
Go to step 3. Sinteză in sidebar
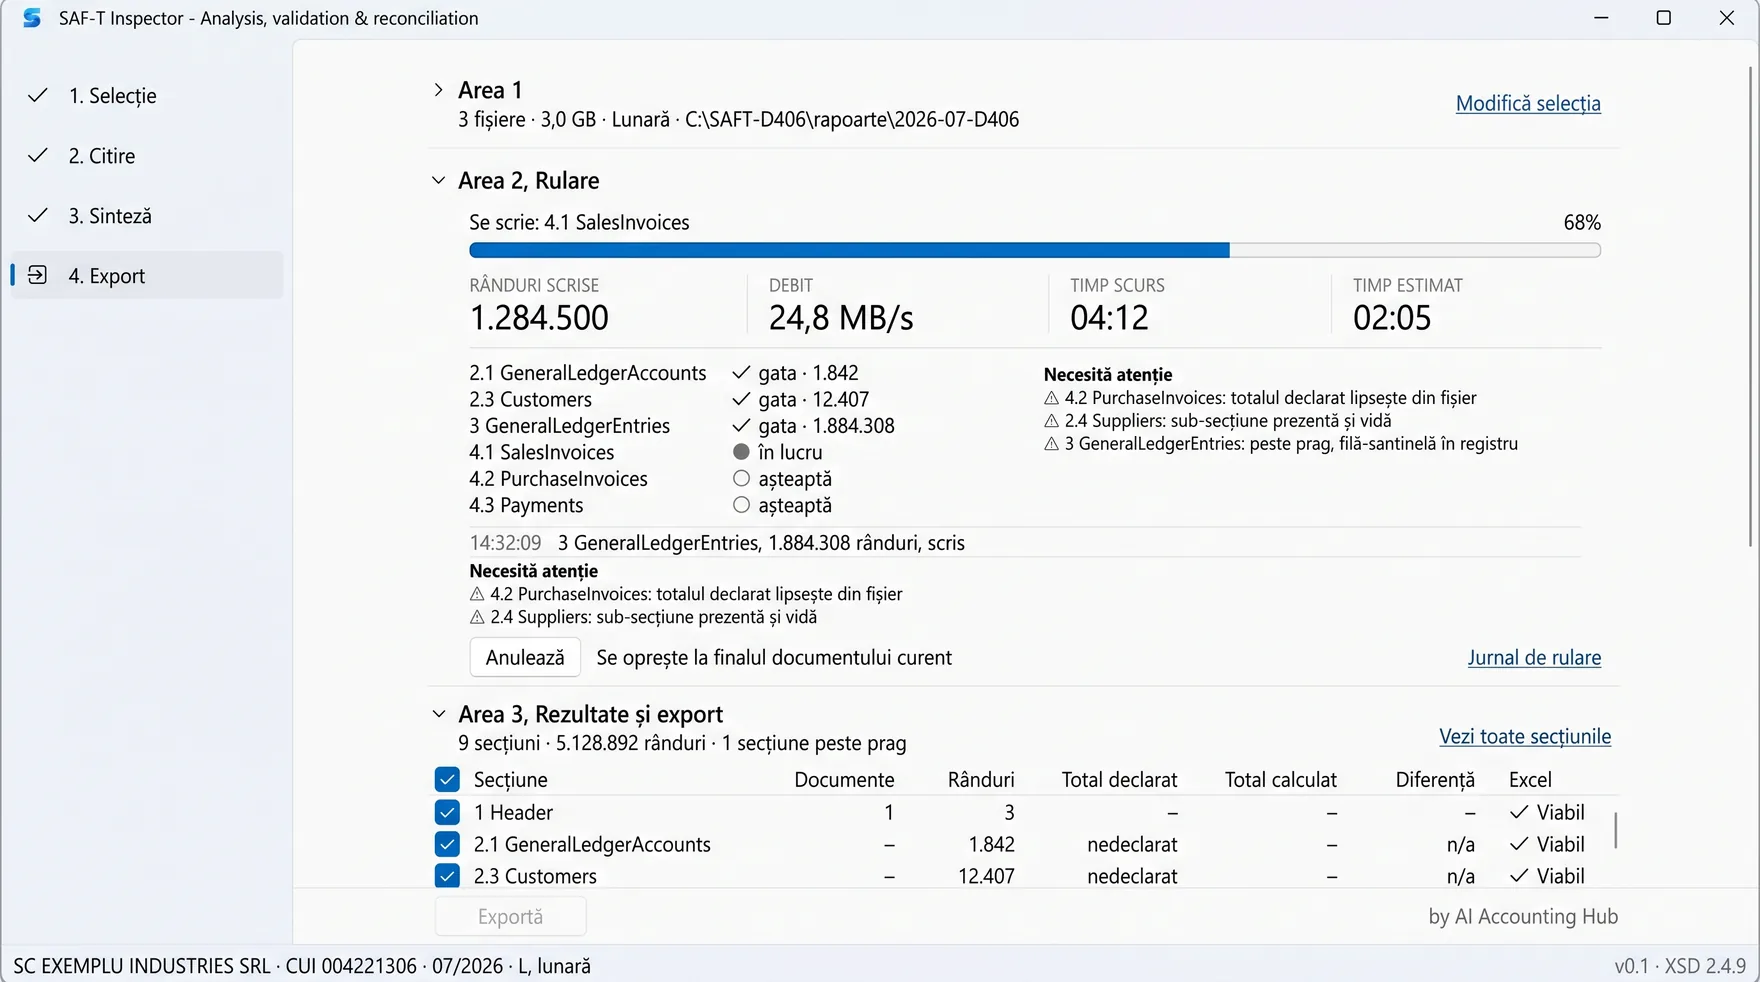tap(147, 216)
